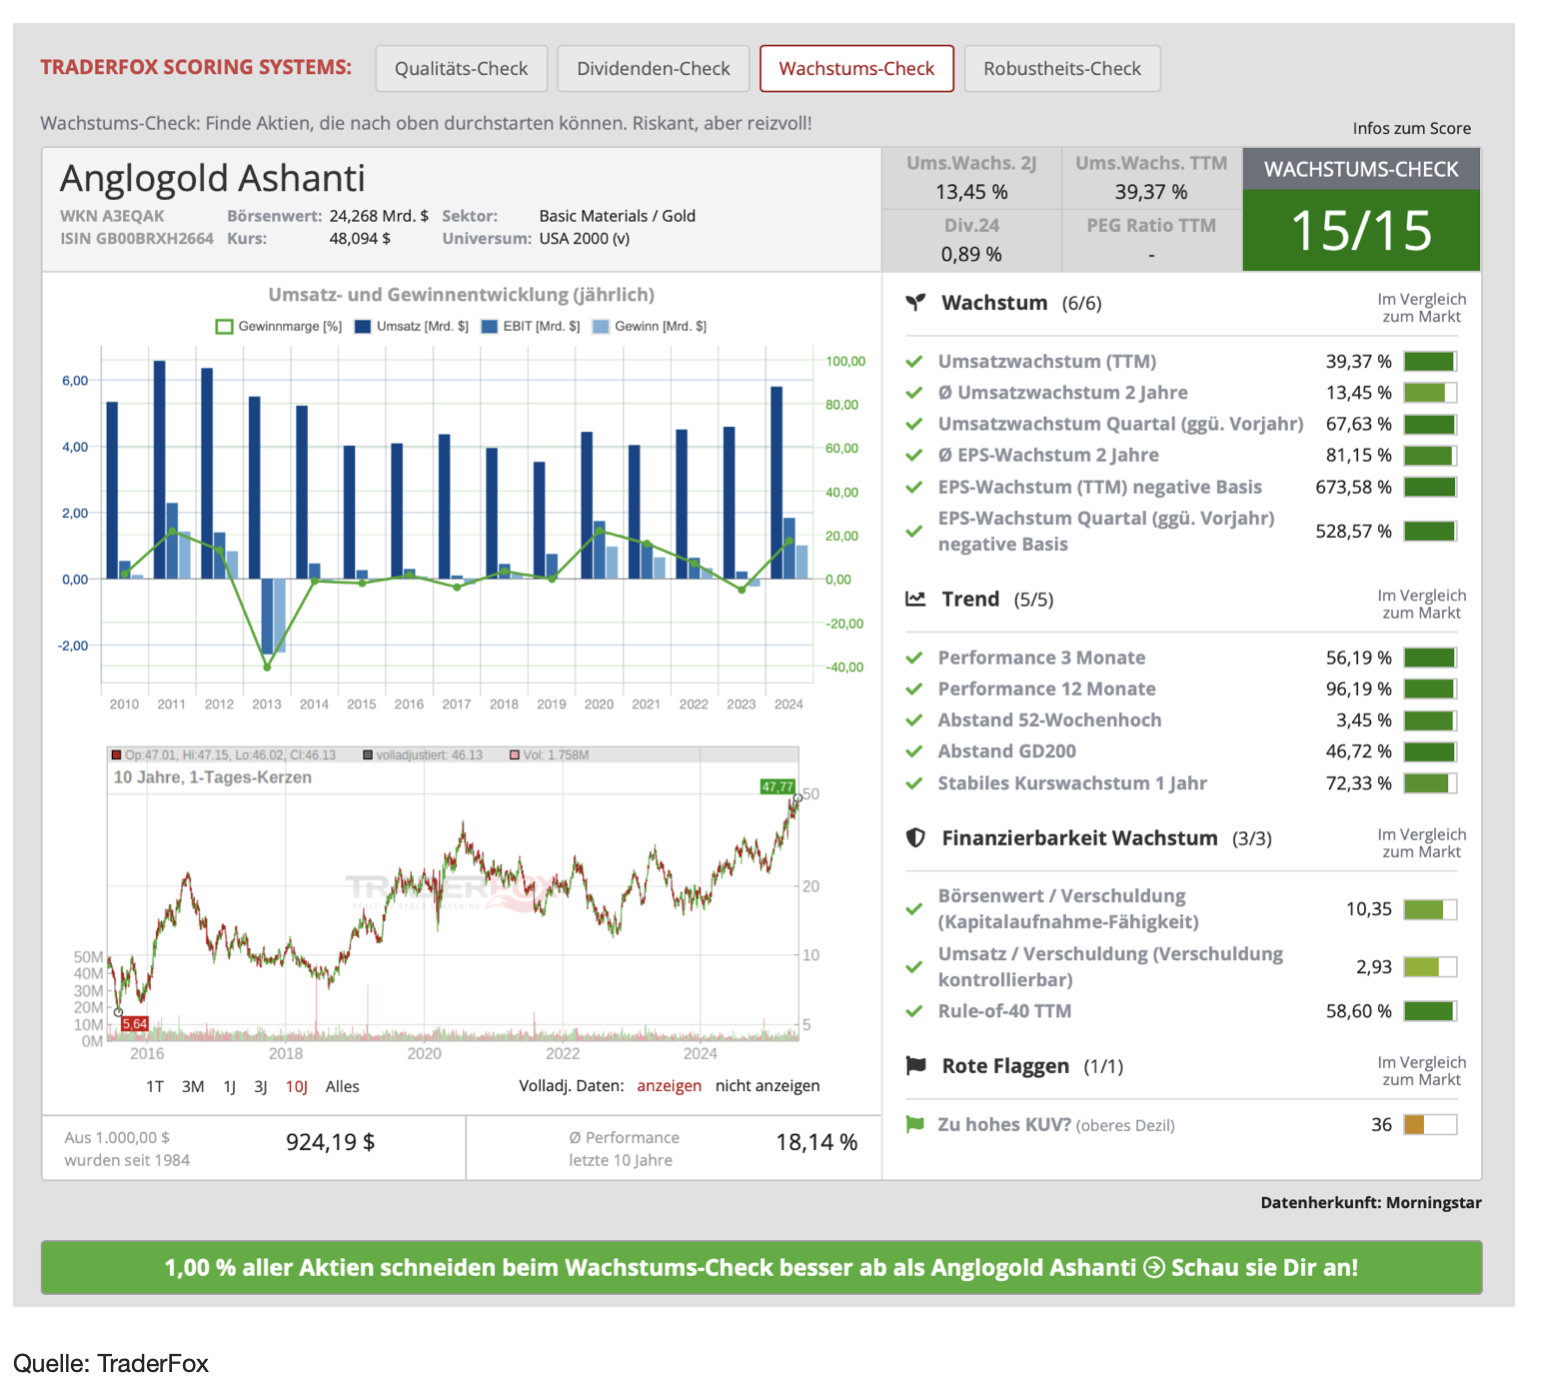
Task: Click the 18,14 % average performance value
Action: coord(816,1142)
